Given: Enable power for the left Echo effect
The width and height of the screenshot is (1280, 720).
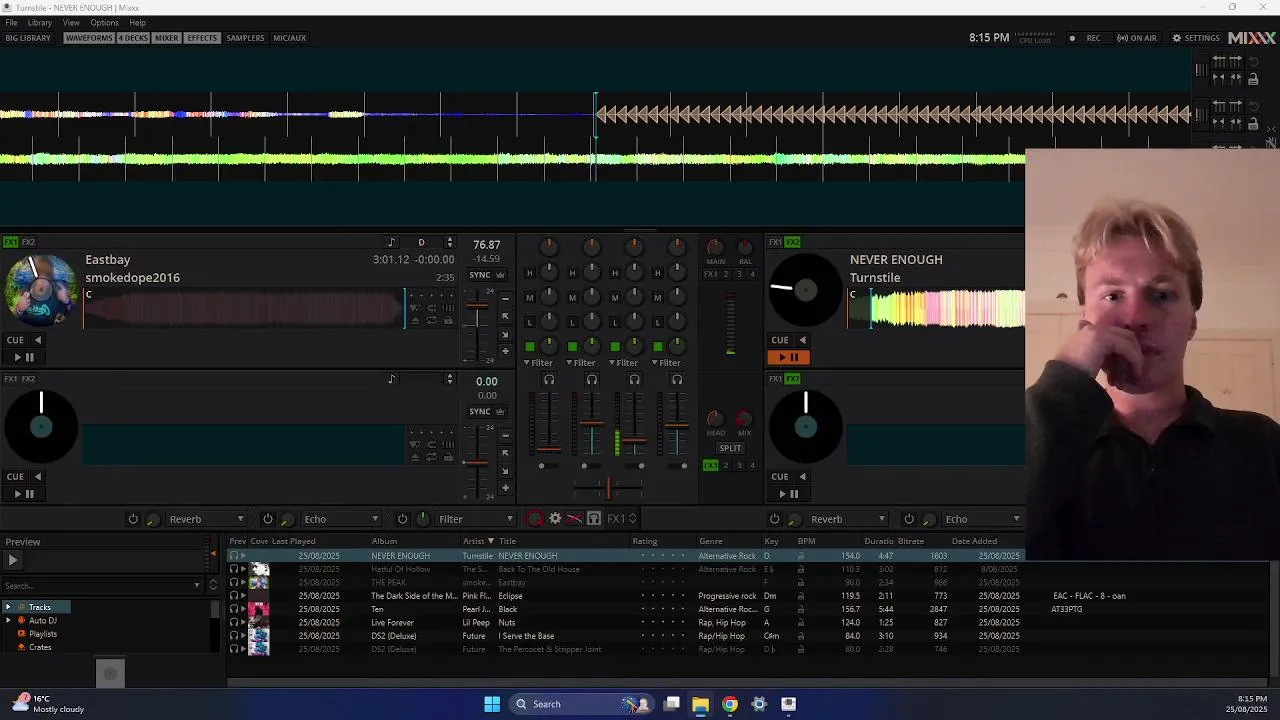Looking at the screenshot, I should point(267,519).
